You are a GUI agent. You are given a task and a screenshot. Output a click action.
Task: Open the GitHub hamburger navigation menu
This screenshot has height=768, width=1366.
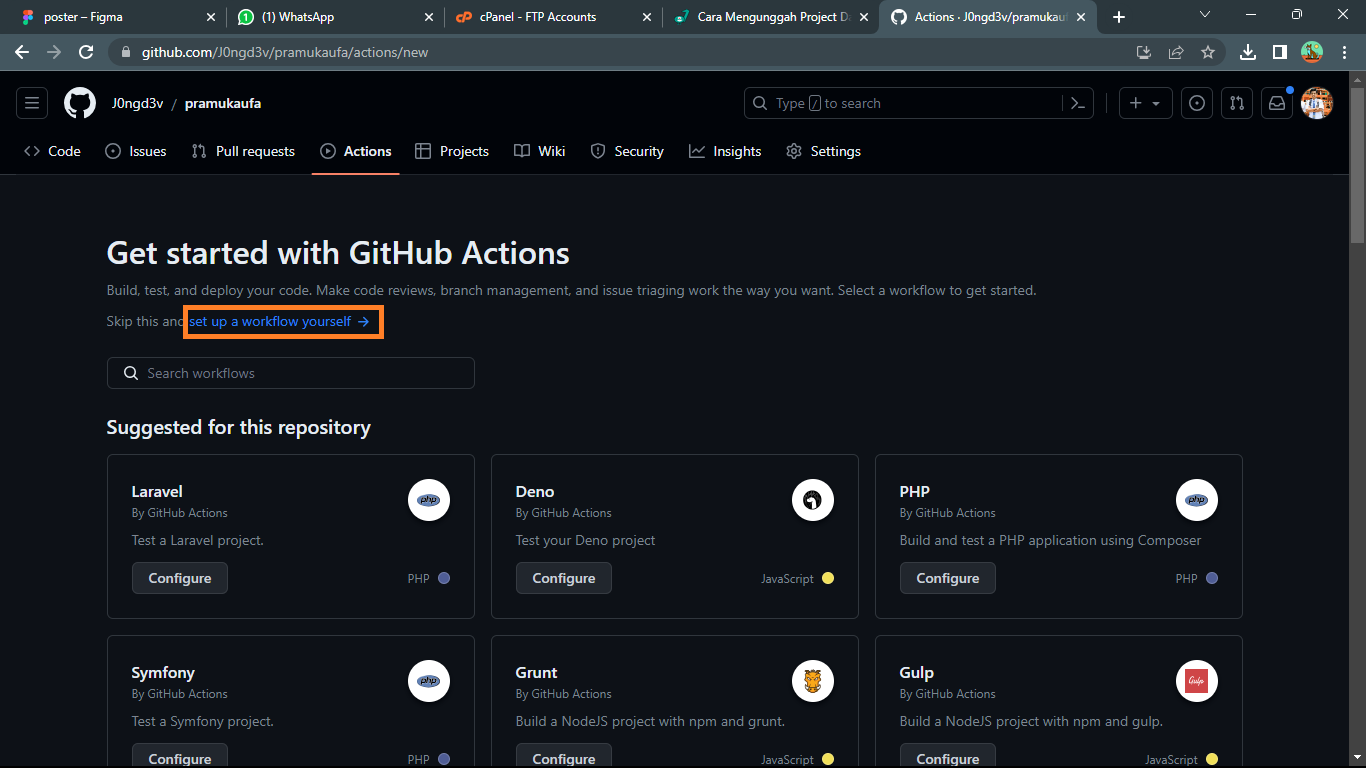32,103
